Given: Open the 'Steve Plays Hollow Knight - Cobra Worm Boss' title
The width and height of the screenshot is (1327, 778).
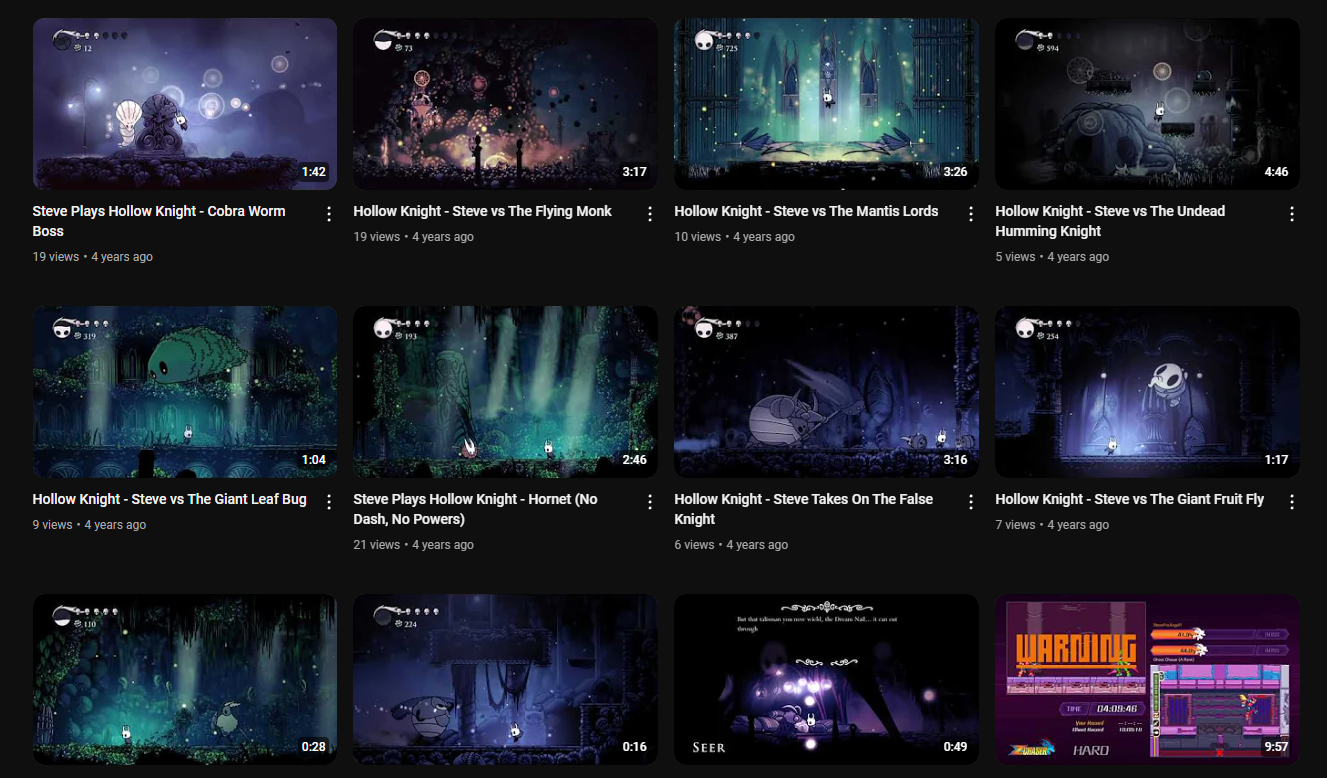Looking at the screenshot, I should (x=159, y=221).
